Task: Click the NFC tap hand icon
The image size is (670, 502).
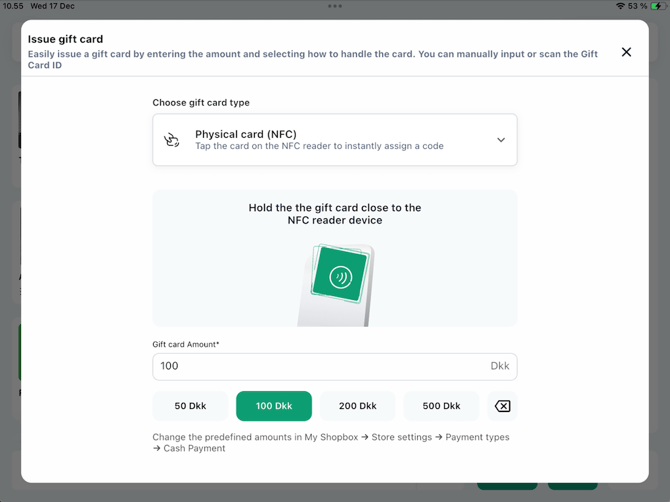Action: pyautogui.click(x=172, y=140)
